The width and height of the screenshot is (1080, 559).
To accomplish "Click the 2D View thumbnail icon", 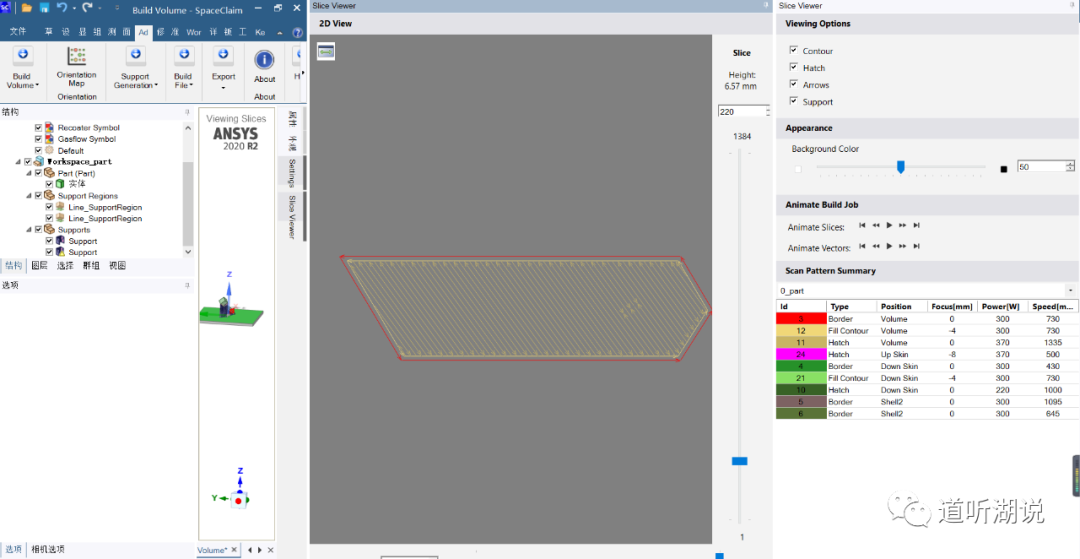I will (x=326, y=52).
